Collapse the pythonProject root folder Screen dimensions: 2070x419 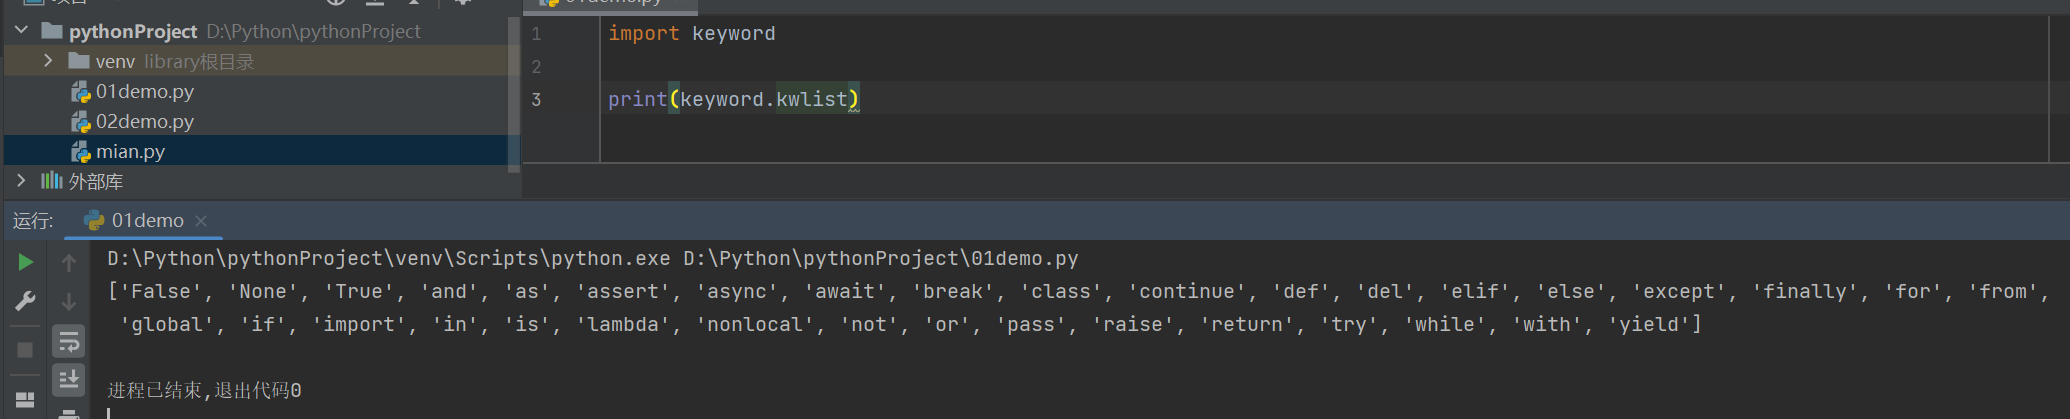click(21, 31)
